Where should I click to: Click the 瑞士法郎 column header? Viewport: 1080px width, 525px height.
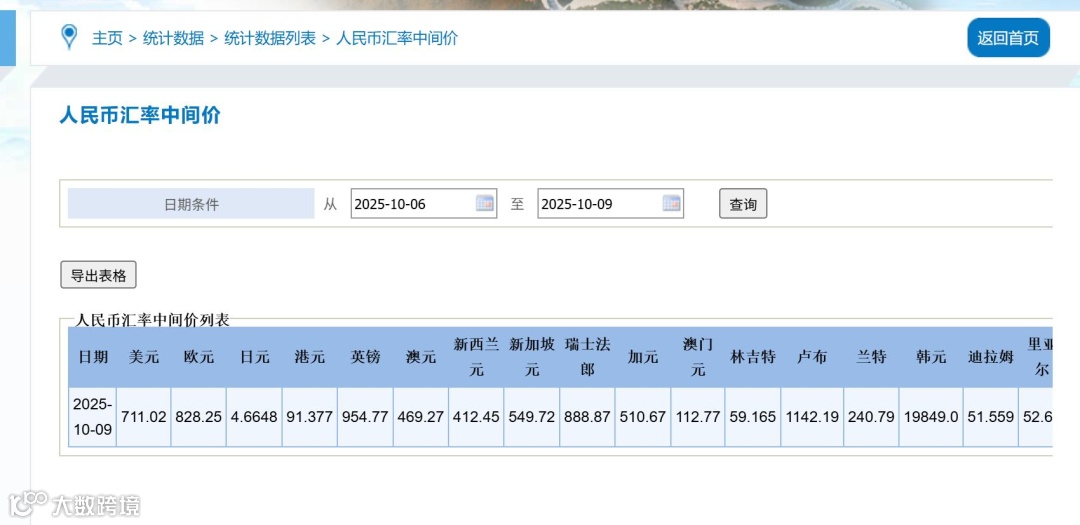[587, 357]
